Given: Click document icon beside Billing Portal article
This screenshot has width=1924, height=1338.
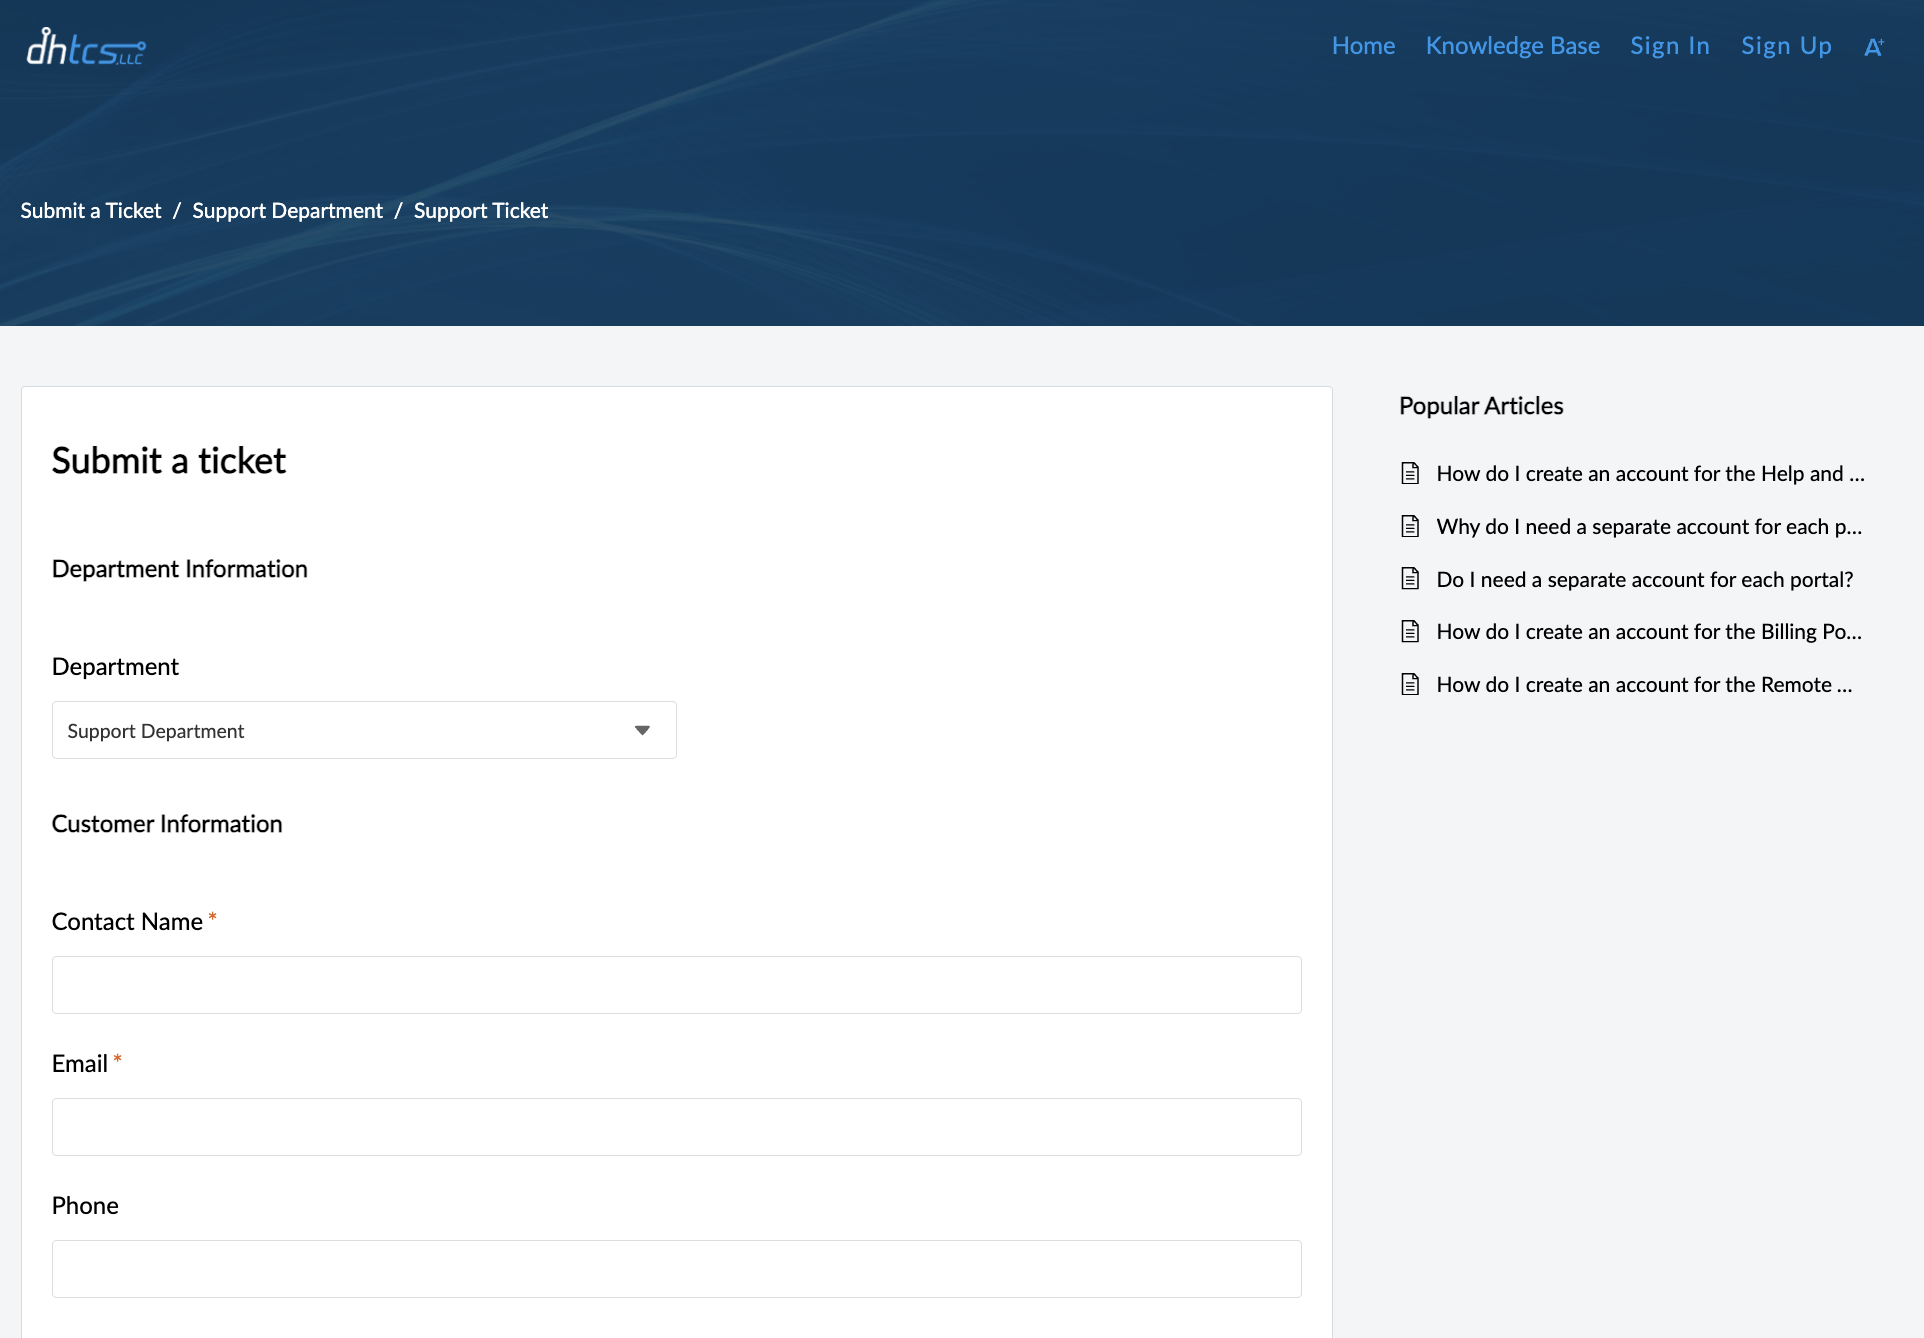Looking at the screenshot, I should click(x=1410, y=631).
